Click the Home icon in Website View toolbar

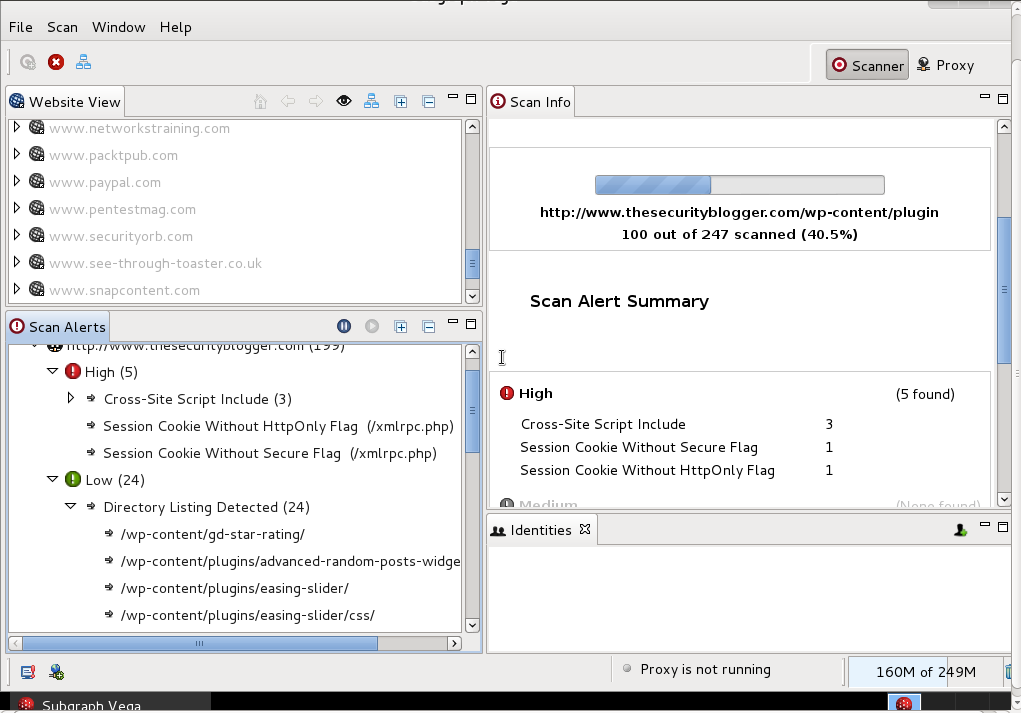tap(260, 101)
